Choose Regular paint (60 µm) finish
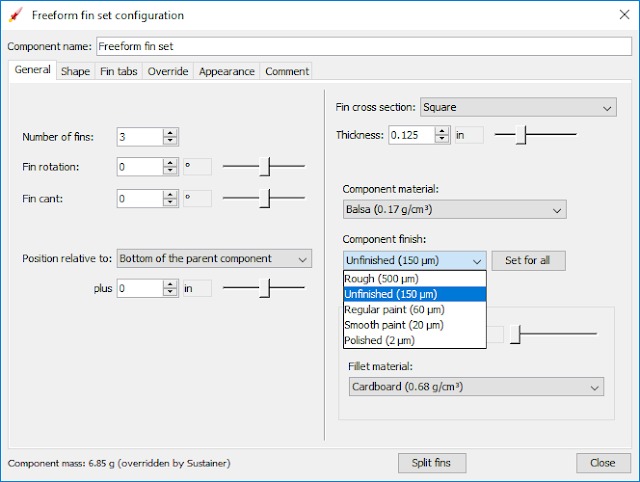Screen dimensions: 640x482 tap(415, 309)
